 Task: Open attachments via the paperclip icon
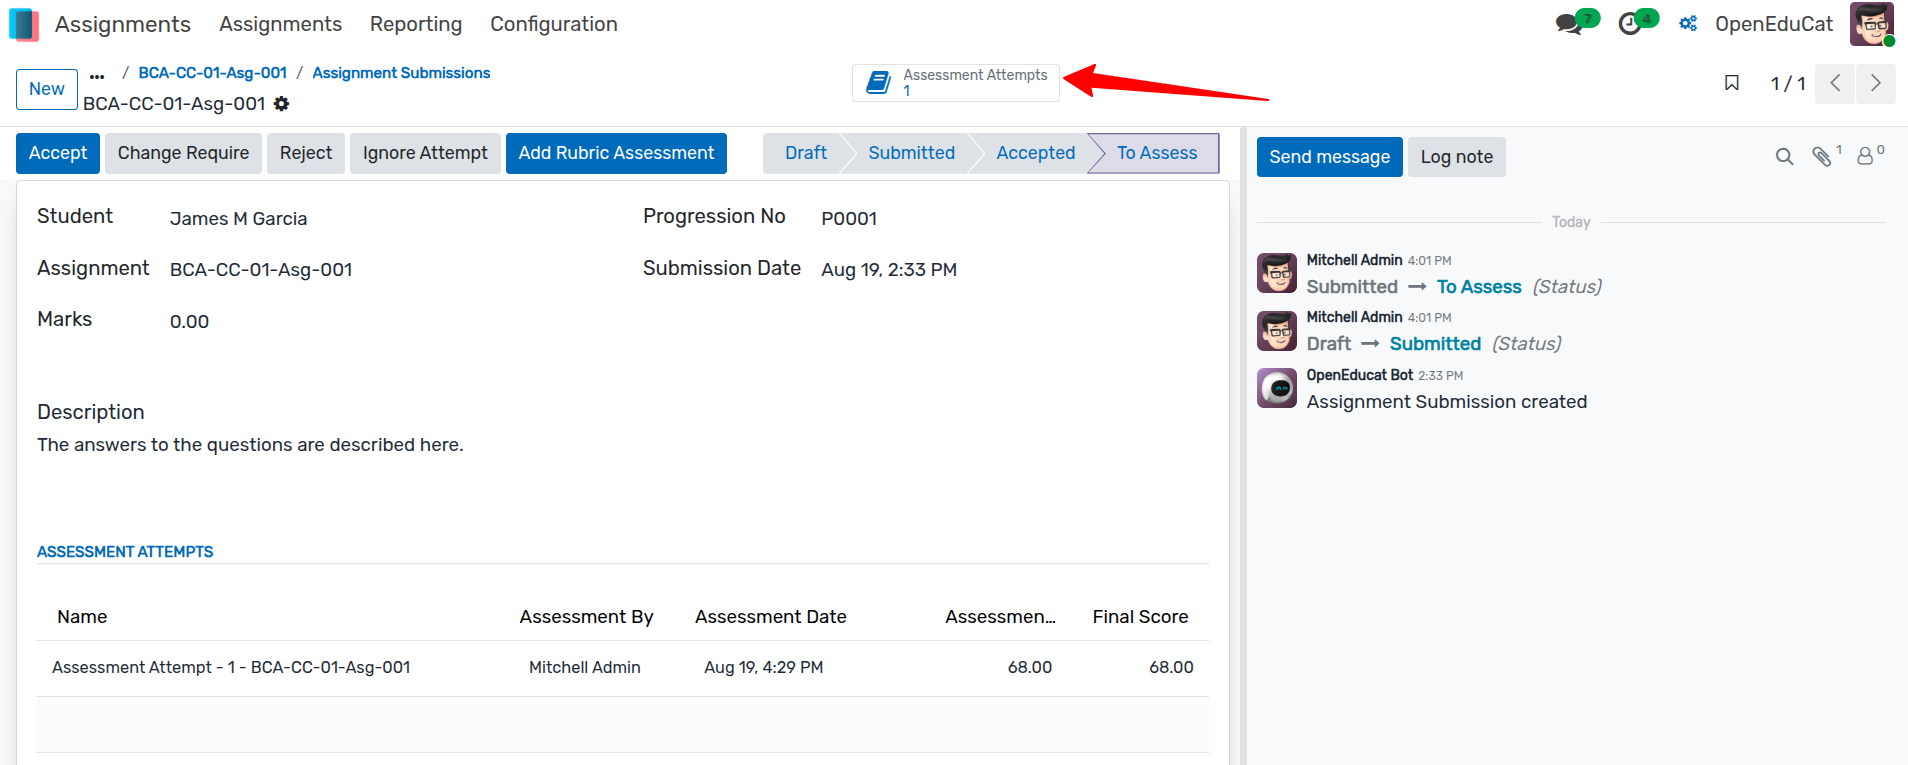click(1822, 157)
